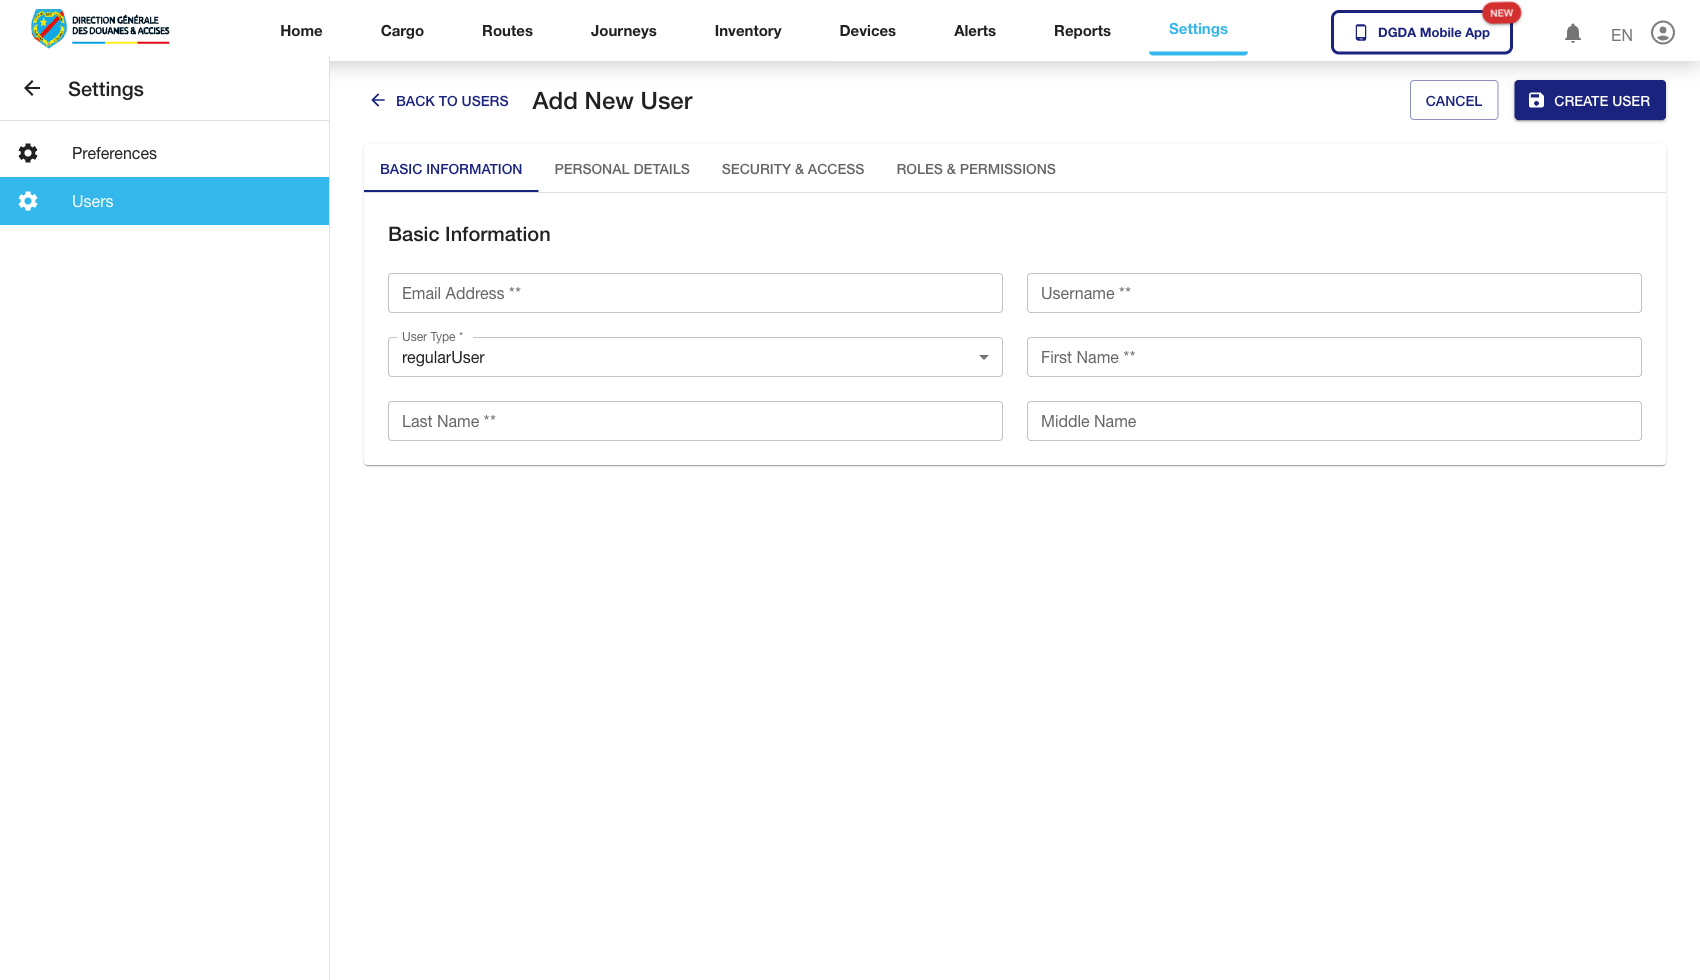Viewport: 1700px width, 980px height.
Task: Click the Users settings icon in sidebar
Action: (x=28, y=201)
